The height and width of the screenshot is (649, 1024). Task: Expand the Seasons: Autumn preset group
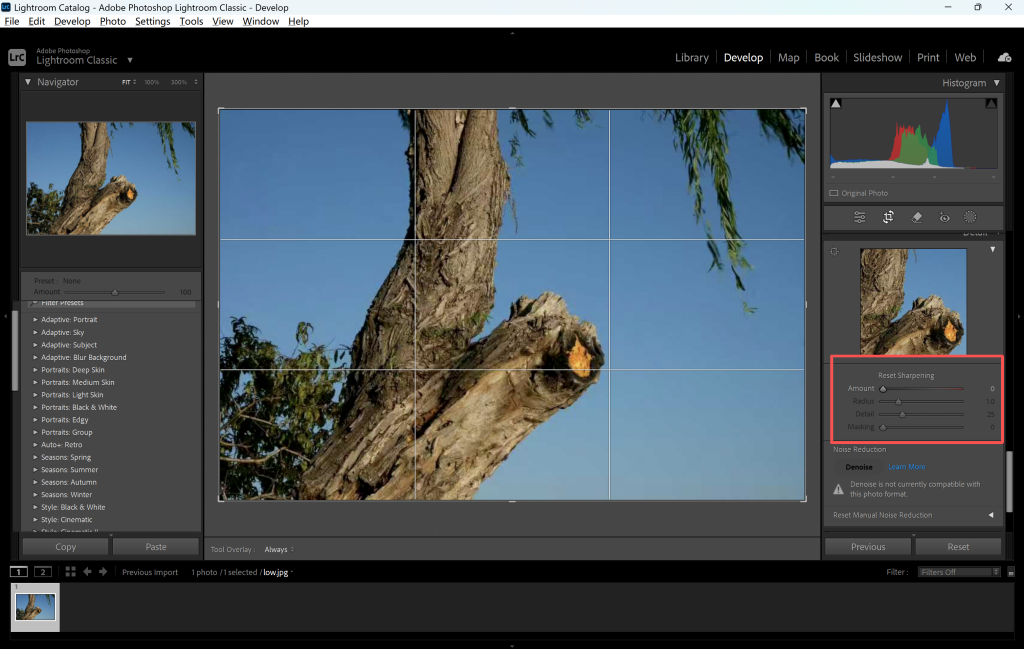tap(35, 483)
